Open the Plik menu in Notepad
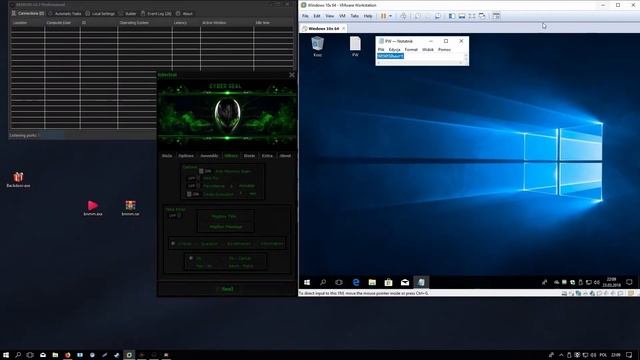The image size is (640, 360). 381,49
